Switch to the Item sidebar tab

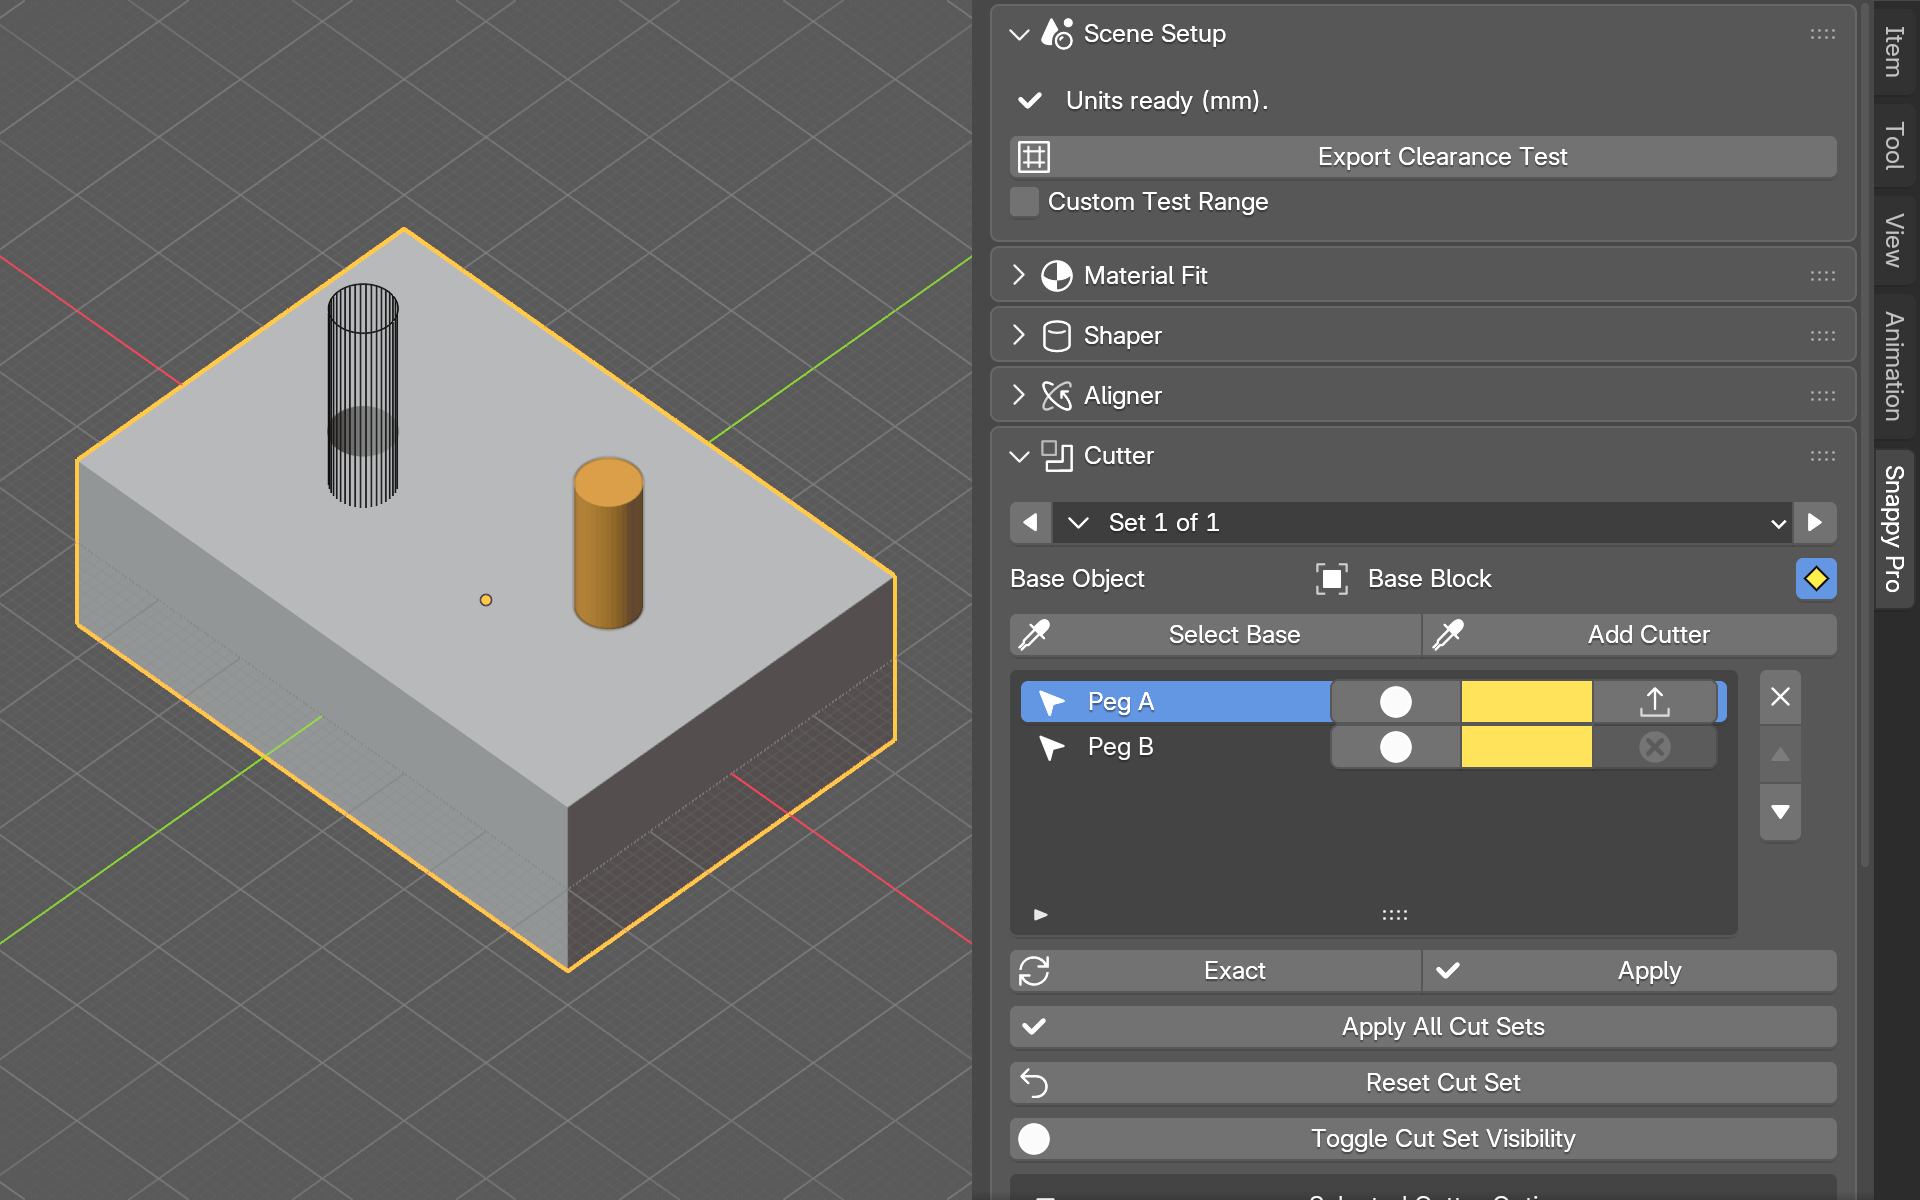click(1894, 51)
